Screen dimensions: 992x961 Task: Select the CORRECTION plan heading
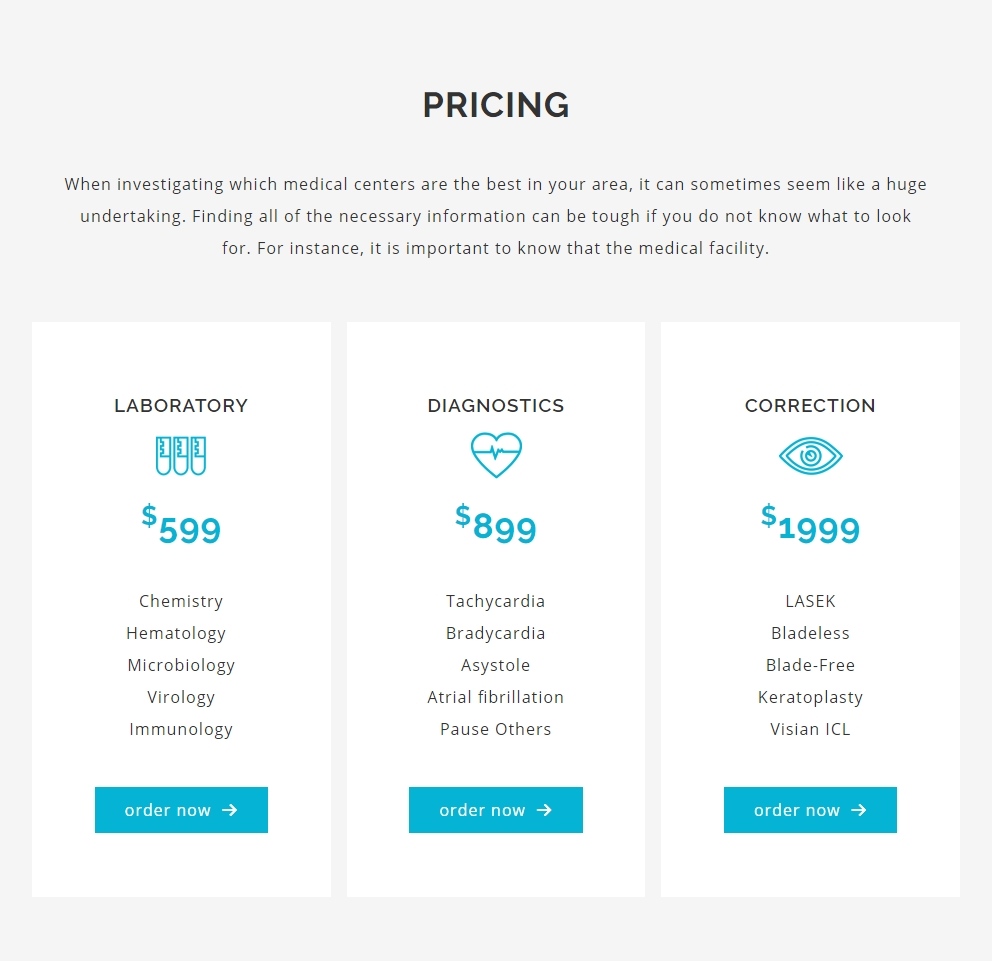pyautogui.click(x=810, y=406)
